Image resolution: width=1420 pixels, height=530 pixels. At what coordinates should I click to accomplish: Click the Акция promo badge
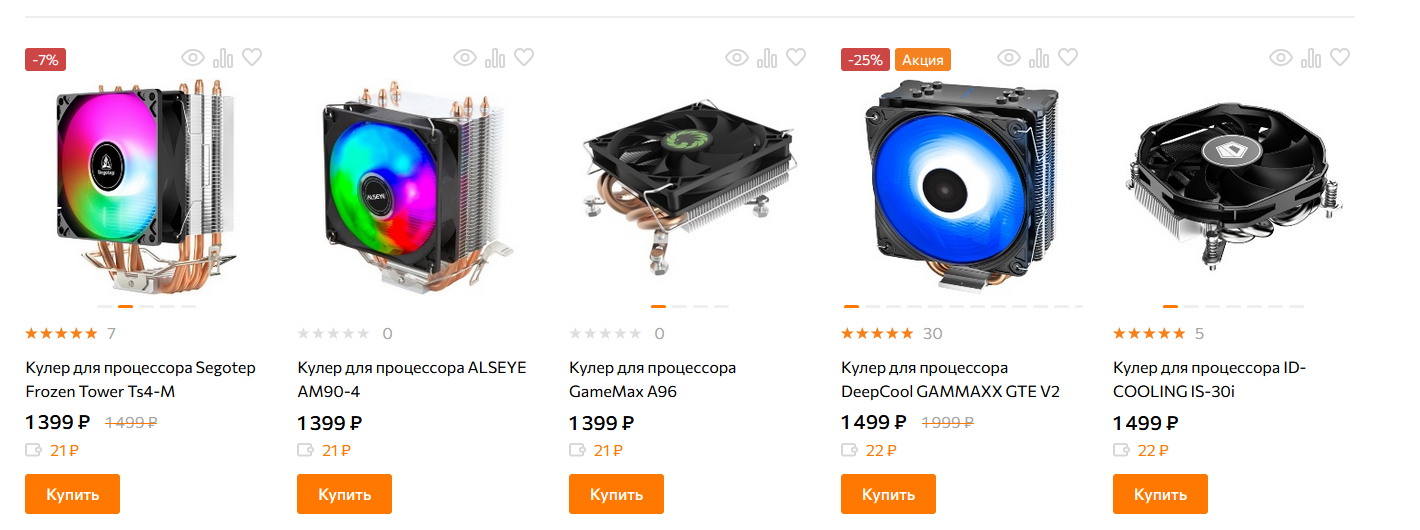pos(923,60)
